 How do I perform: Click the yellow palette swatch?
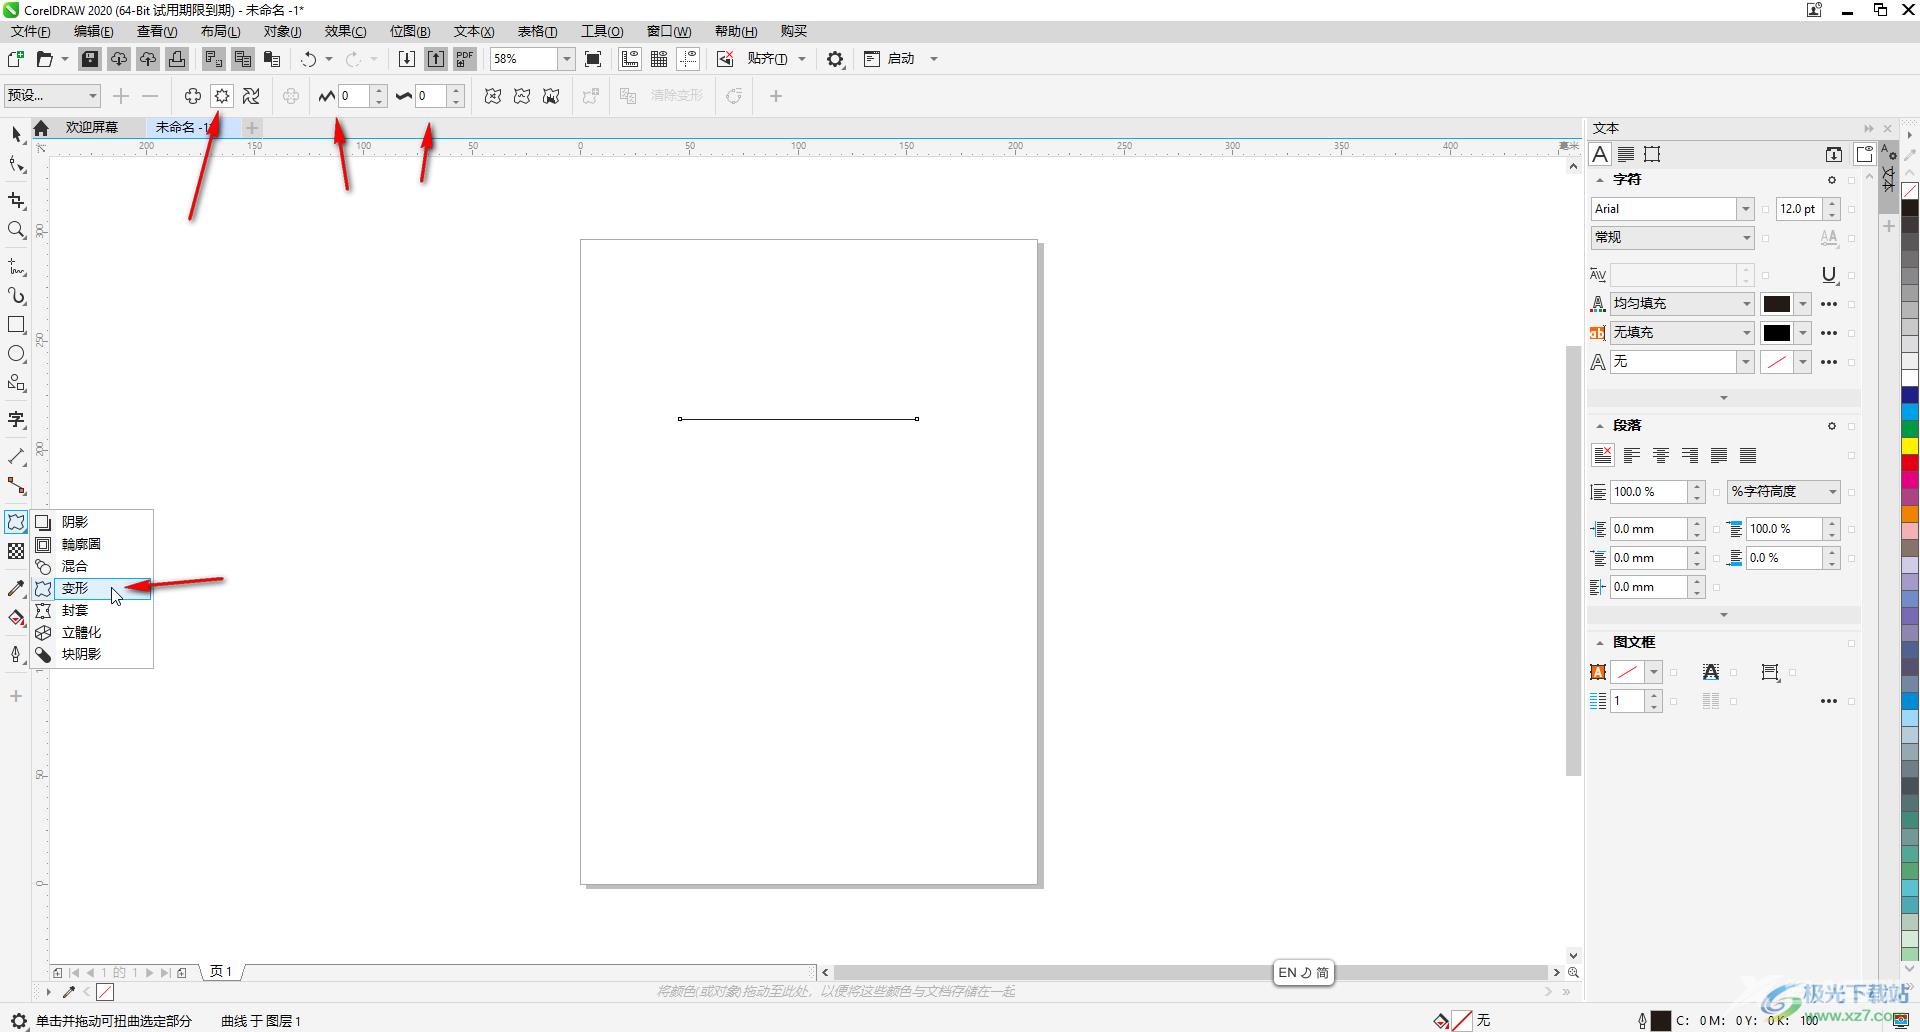tap(1910, 445)
